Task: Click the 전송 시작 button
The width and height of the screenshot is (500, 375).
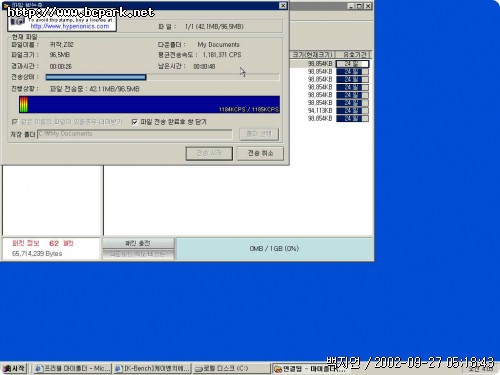Action: 209,153
